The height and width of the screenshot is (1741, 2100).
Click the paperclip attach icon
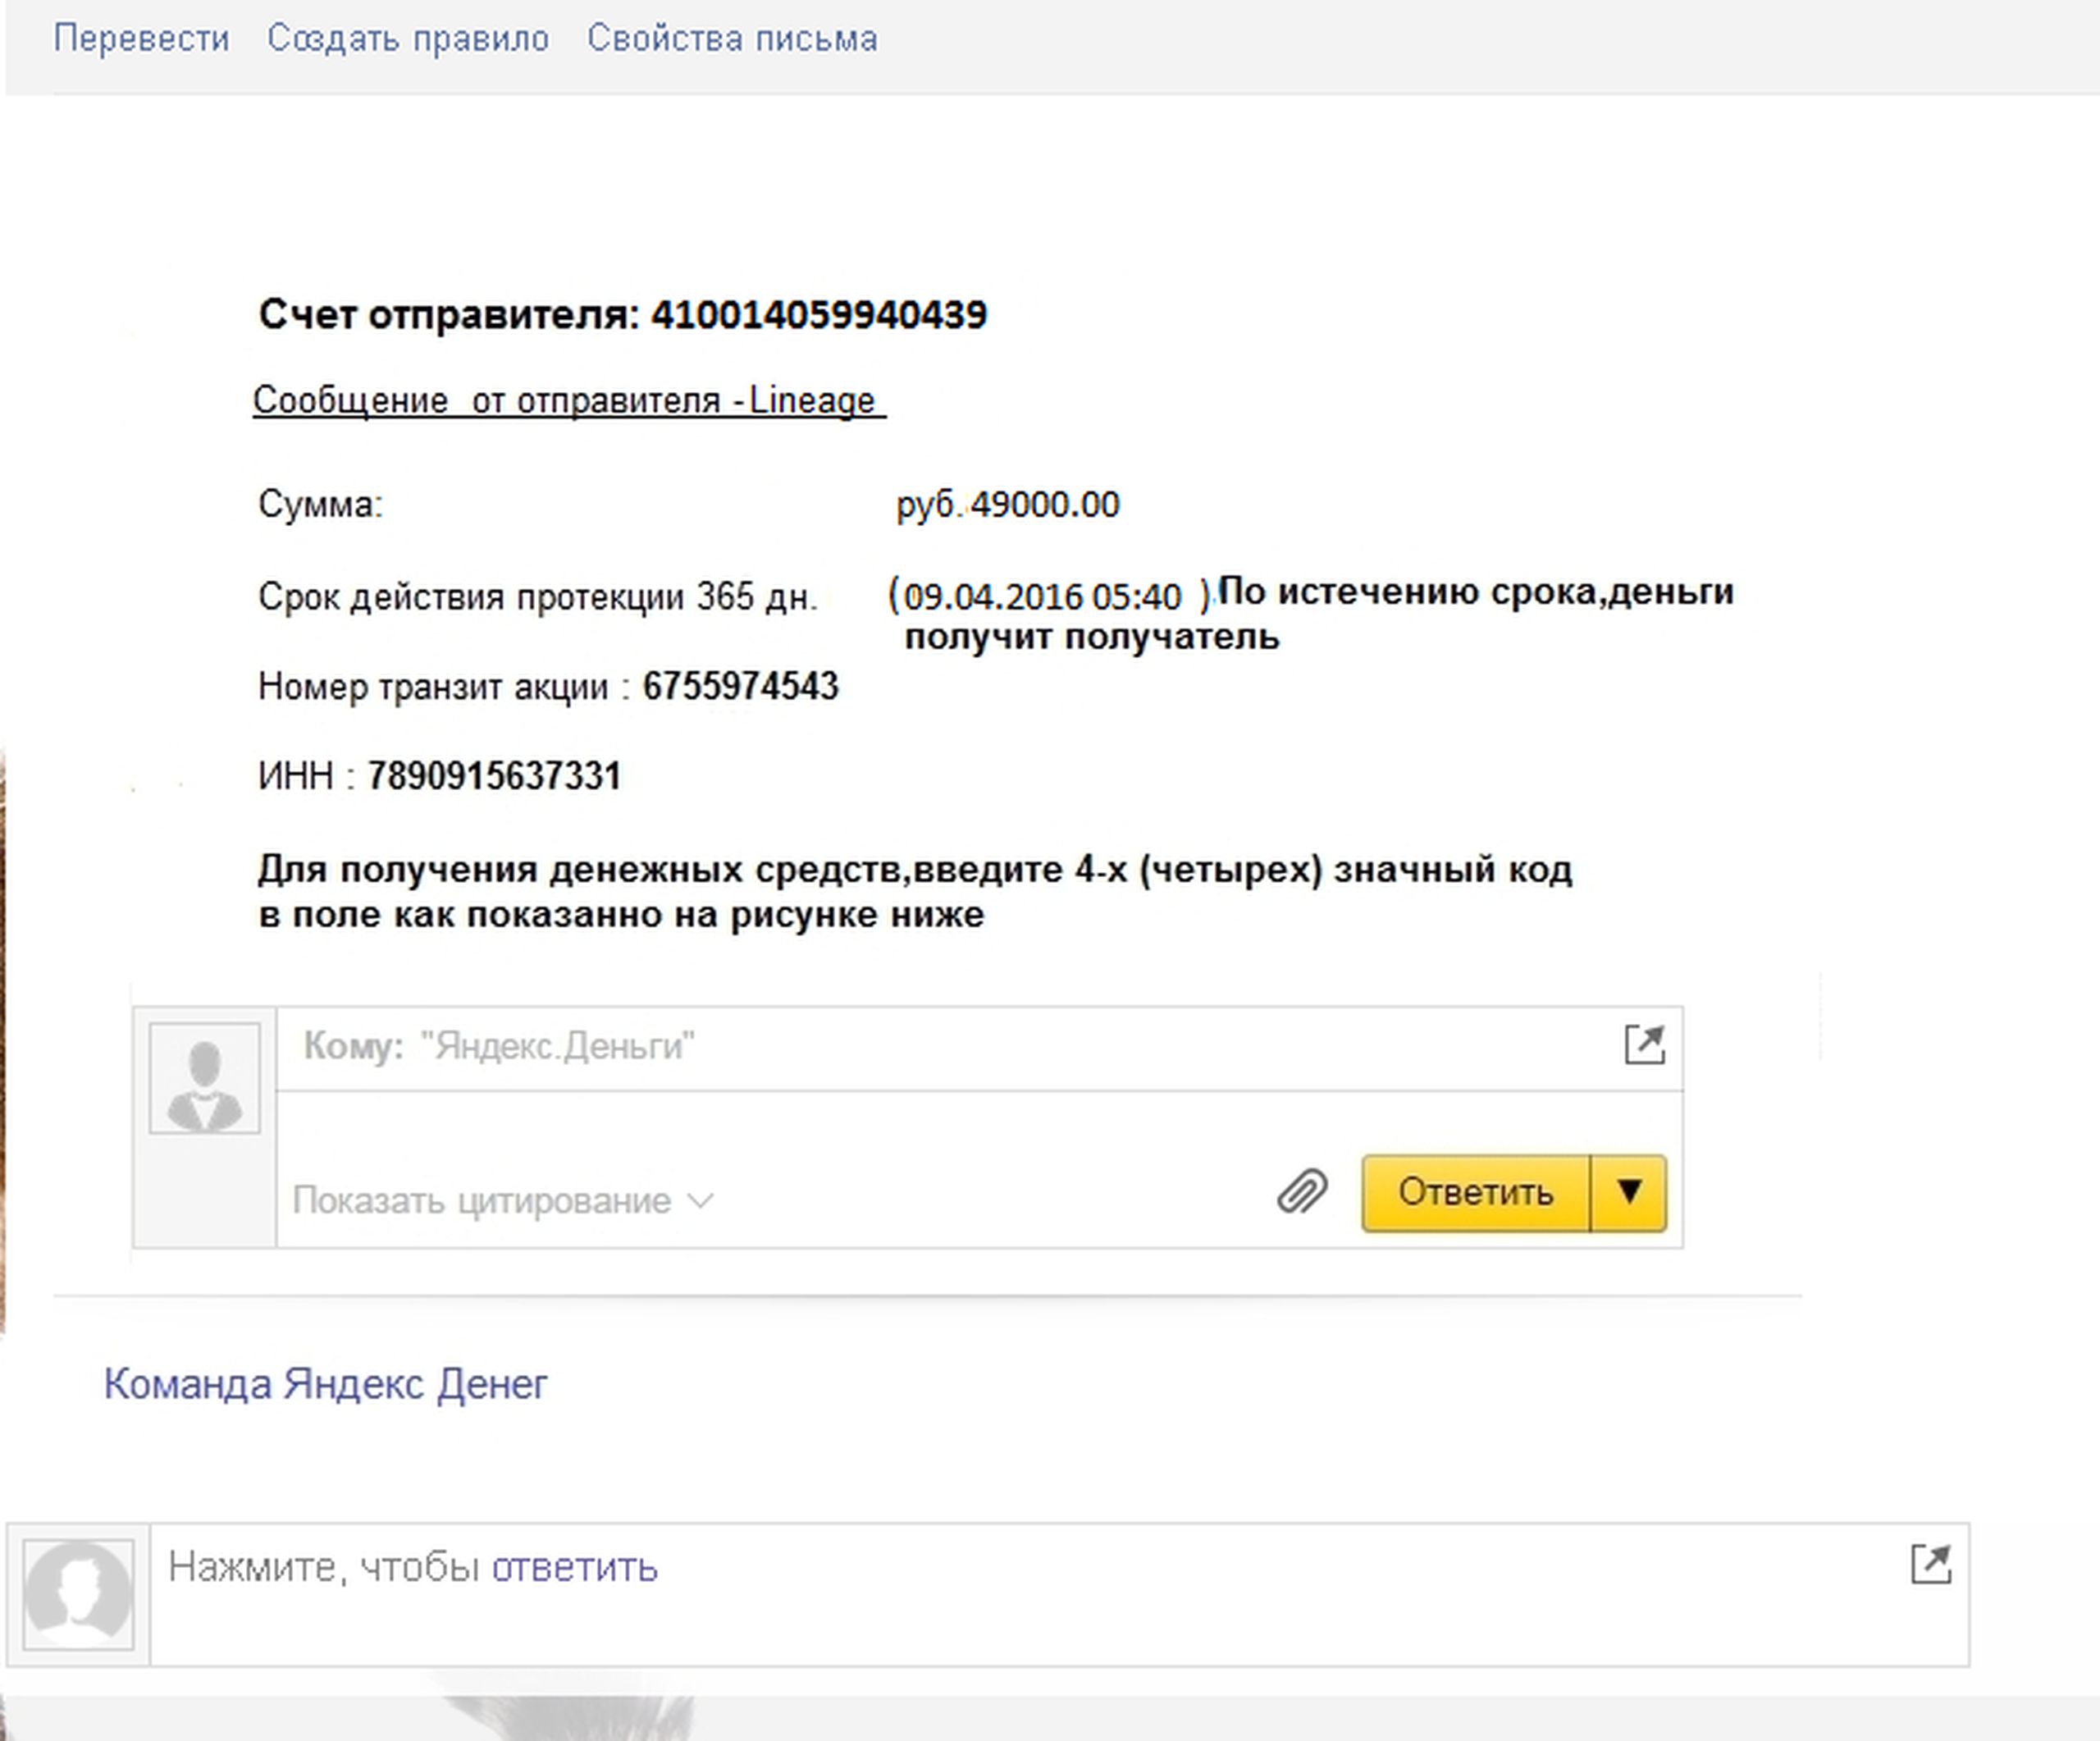coord(1302,1192)
